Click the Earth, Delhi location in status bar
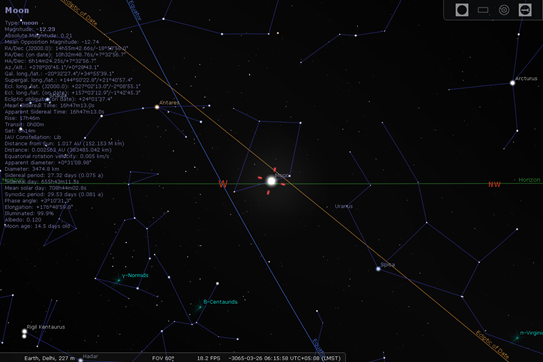The image size is (543, 362). pos(50,358)
